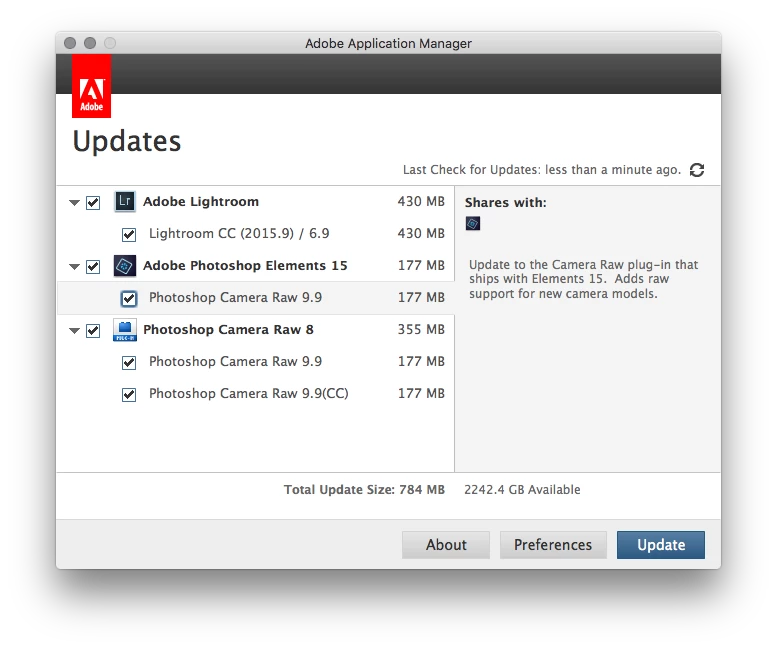
Task: Click the Lightroom Lr app icon
Action: 124,202
